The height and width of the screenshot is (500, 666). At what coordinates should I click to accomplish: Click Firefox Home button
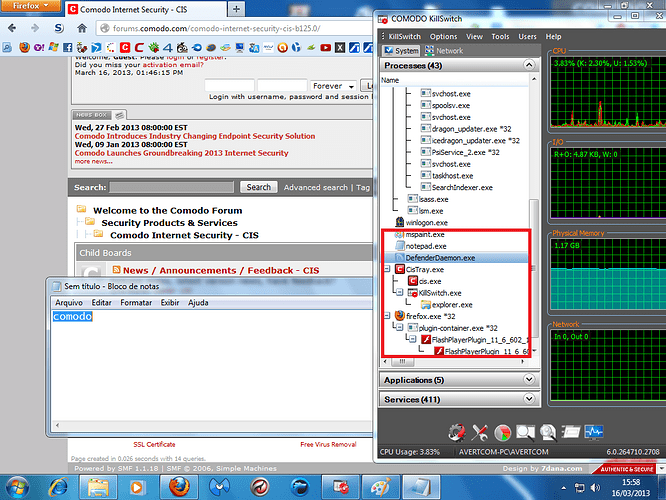point(82,28)
